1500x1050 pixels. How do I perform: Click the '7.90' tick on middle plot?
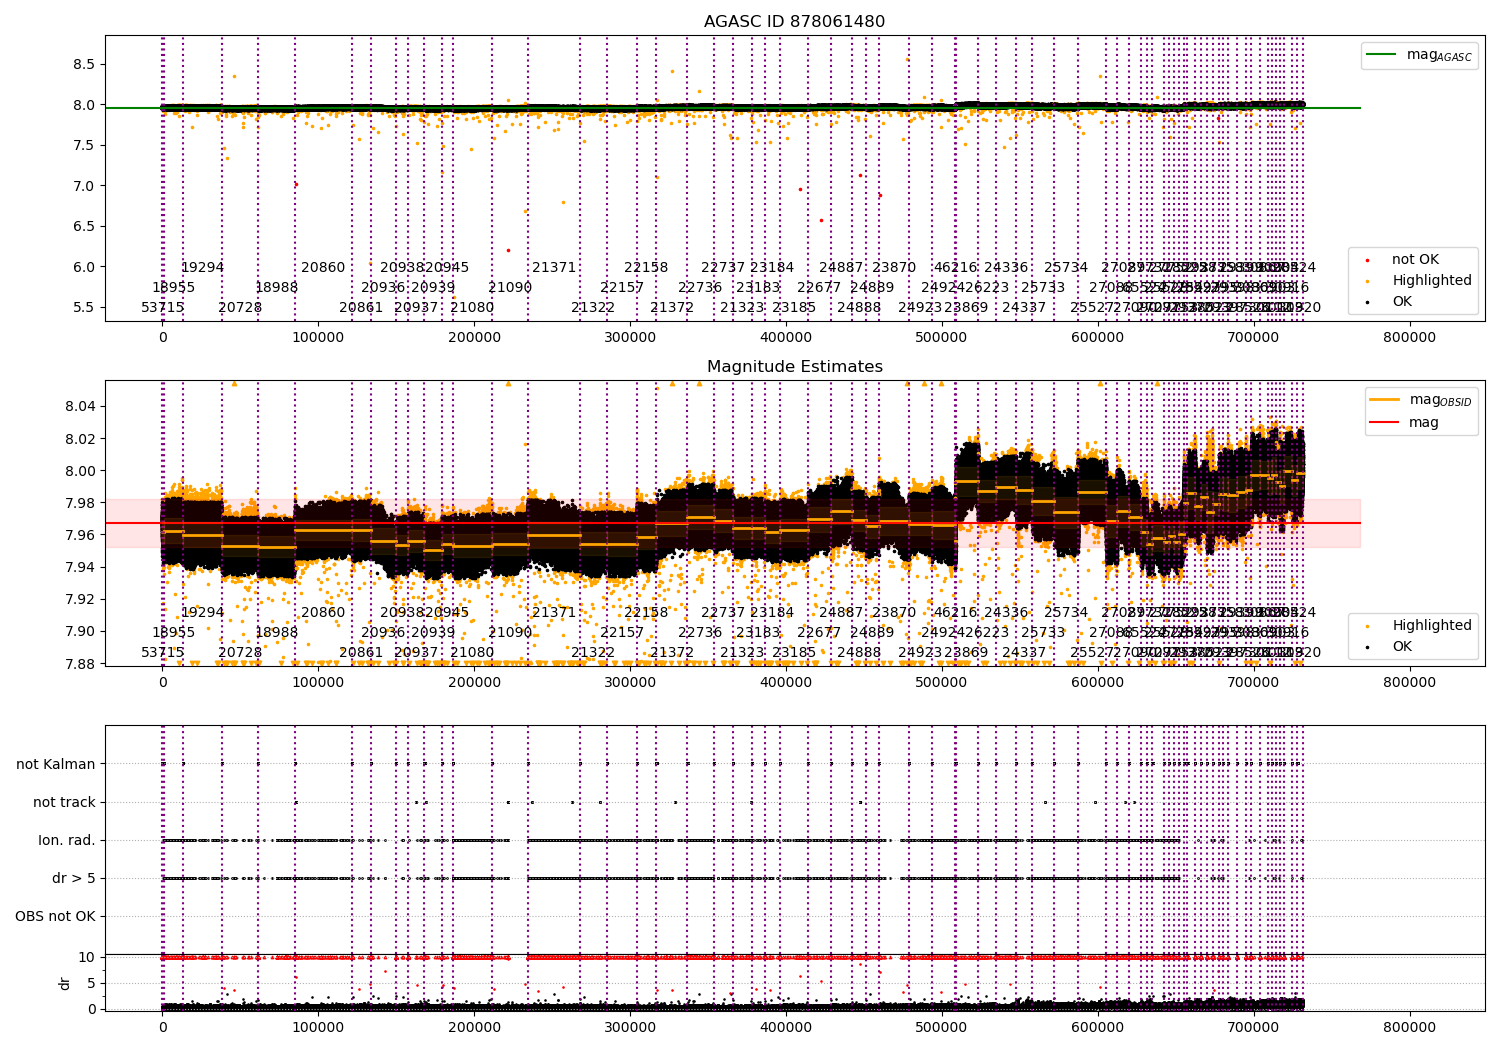pos(80,631)
